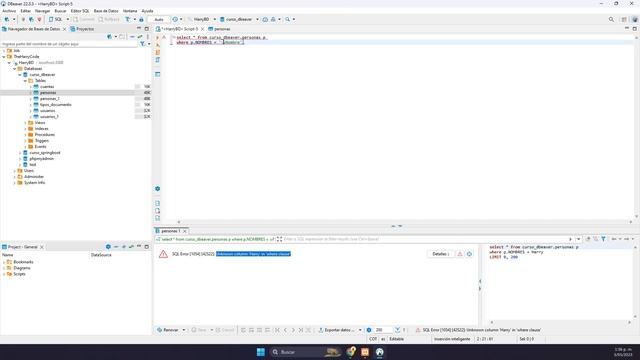This screenshot has height=360, width=640.
Task: Open the Auto commit mode selector
Action: point(159,19)
